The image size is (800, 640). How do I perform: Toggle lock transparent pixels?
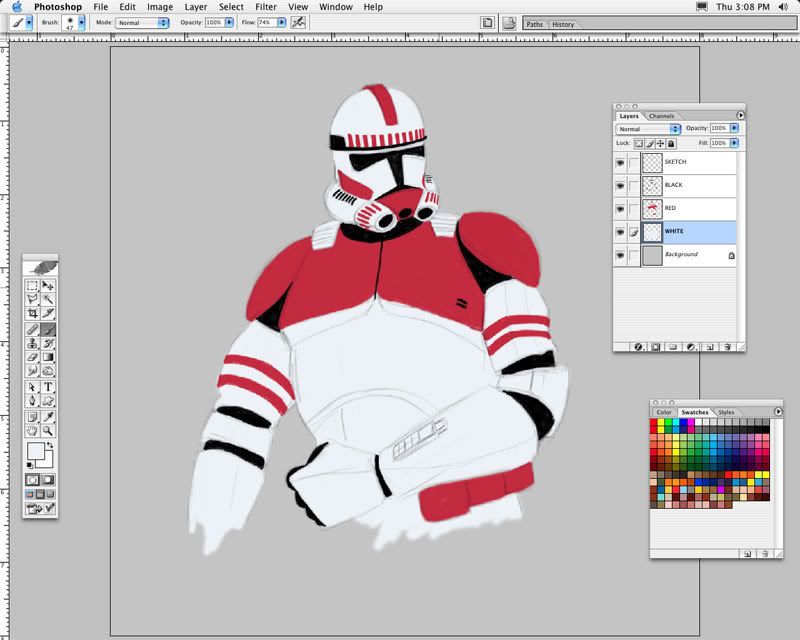(639, 143)
